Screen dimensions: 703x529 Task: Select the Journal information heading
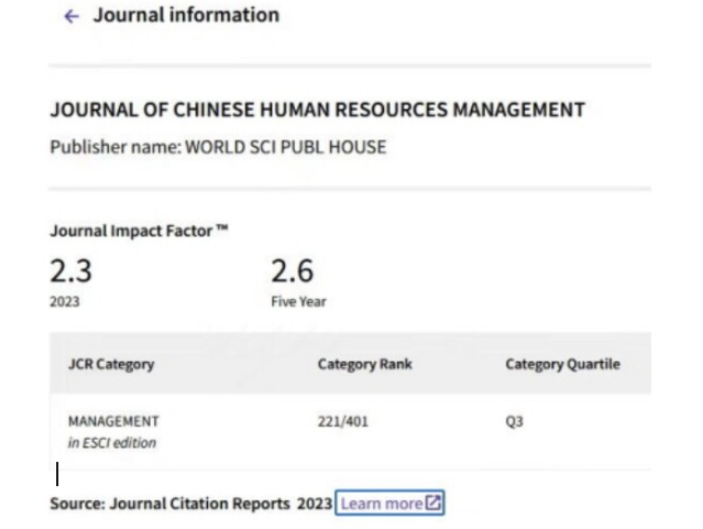pyautogui.click(x=186, y=15)
